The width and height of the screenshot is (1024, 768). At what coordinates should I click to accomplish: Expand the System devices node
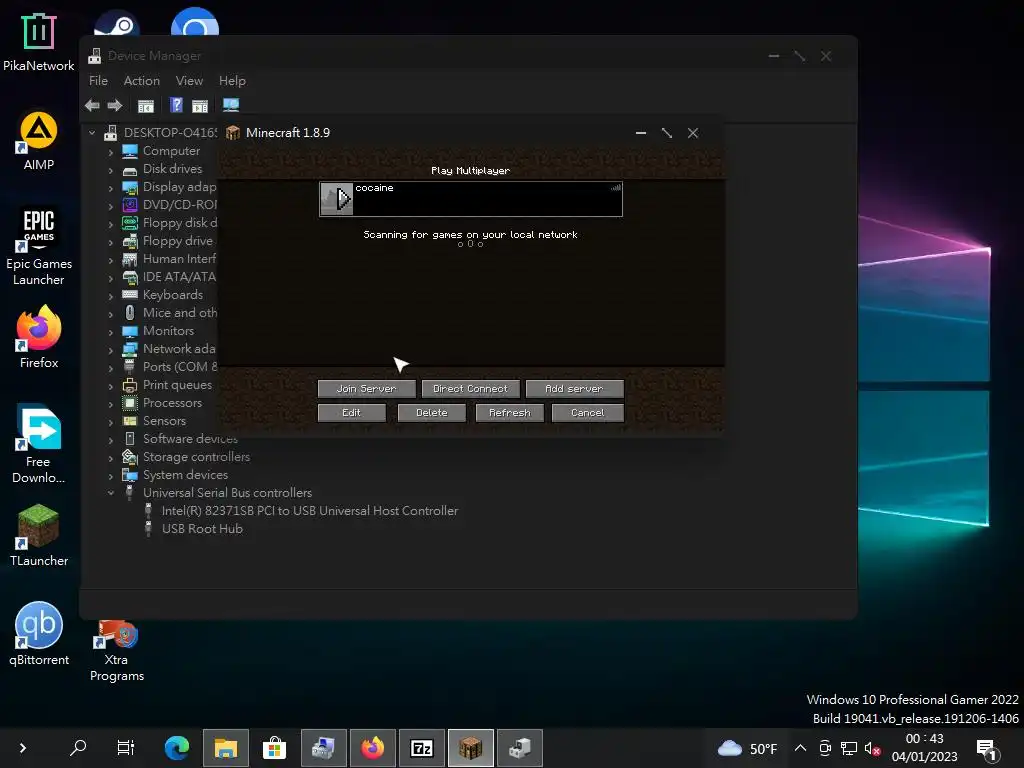[x=110, y=476]
